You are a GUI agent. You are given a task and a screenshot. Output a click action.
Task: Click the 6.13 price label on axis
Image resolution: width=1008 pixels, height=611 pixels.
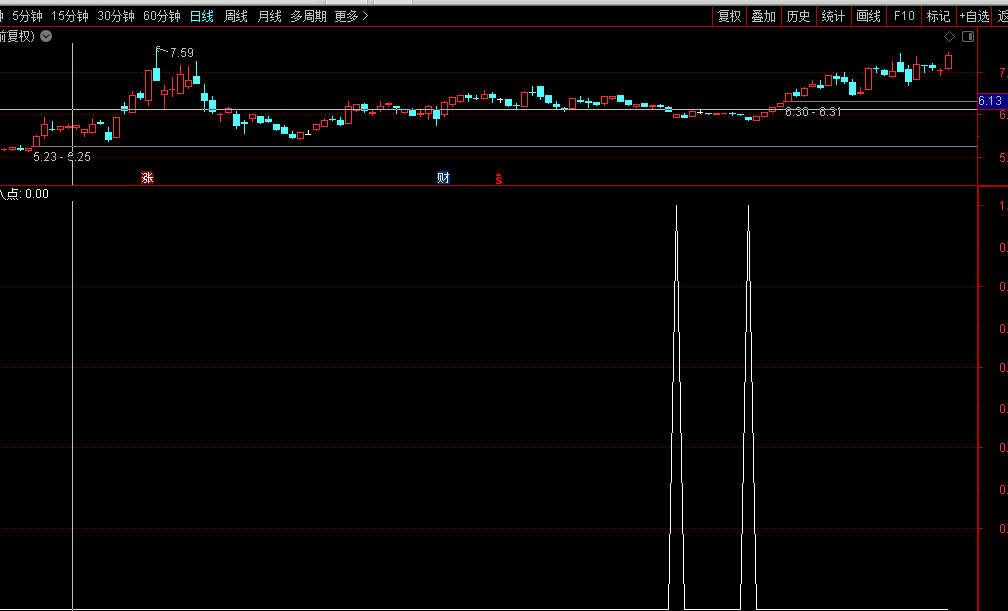click(x=990, y=101)
